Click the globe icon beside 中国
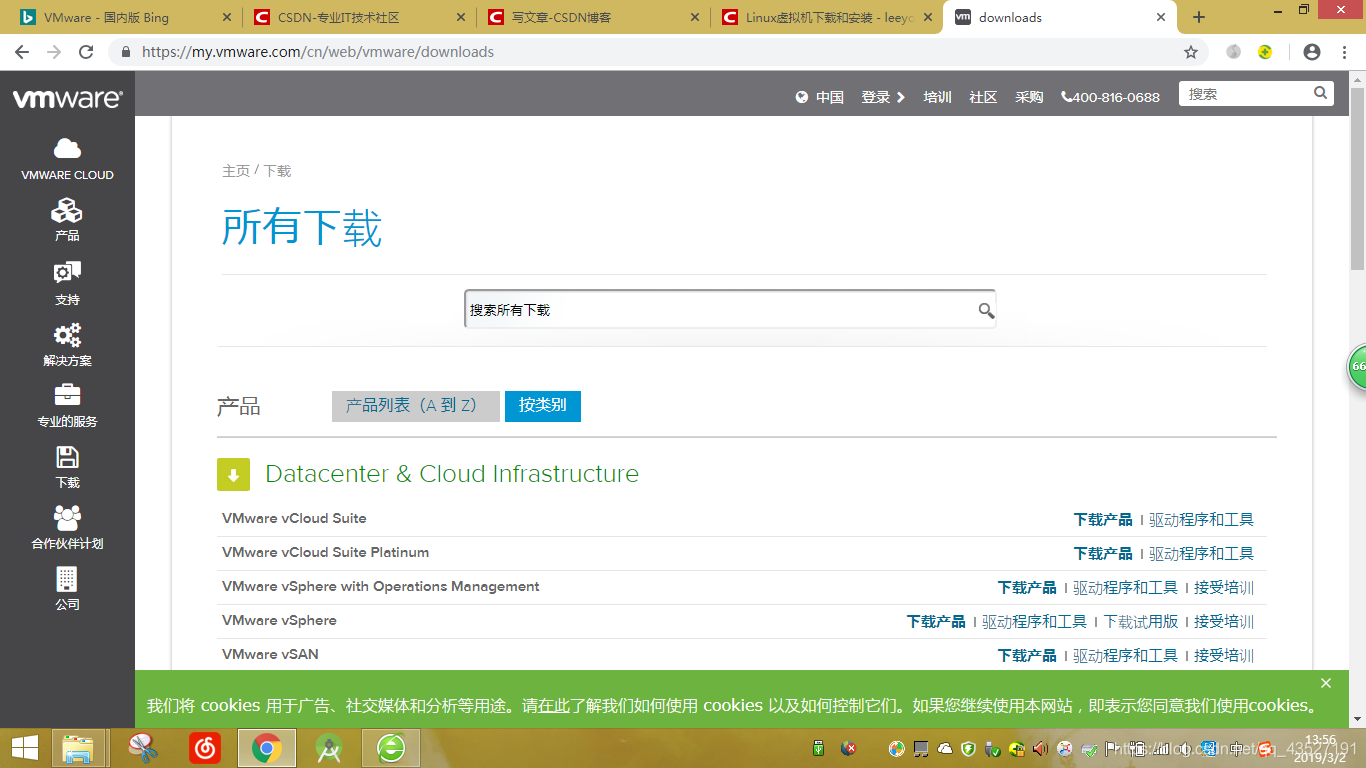 [x=802, y=97]
